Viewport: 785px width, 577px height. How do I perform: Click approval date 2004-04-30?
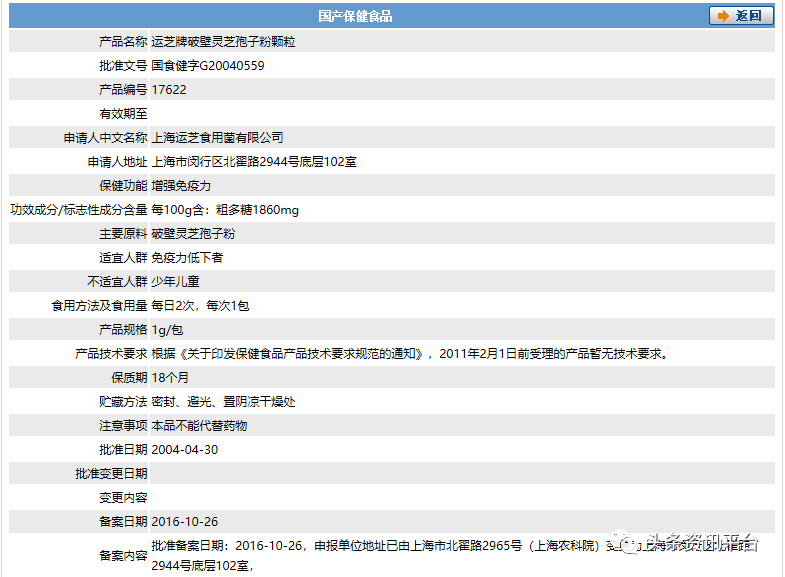[x=184, y=450]
